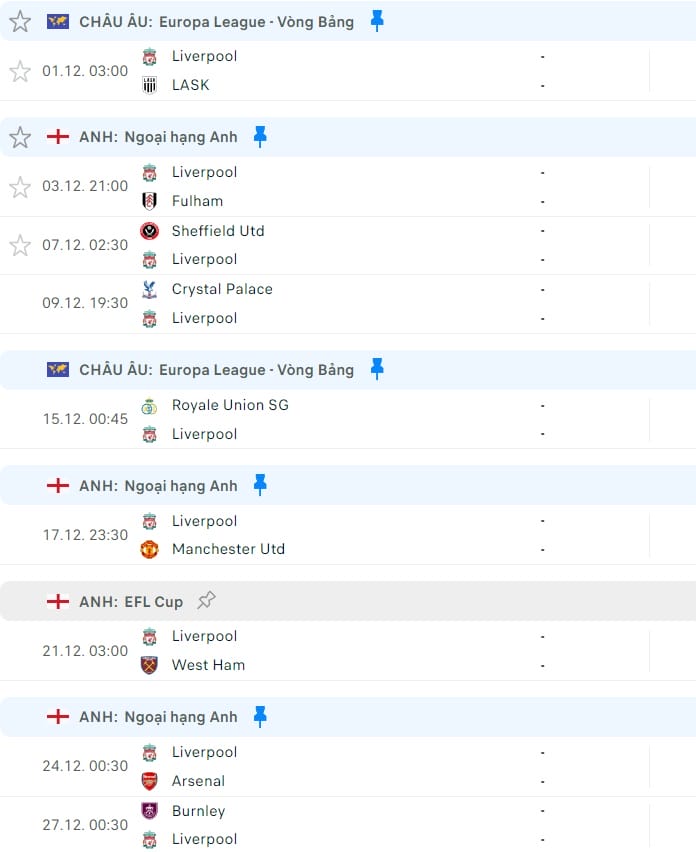Click the Crystal Palace eagle logo
The image size is (696, 852).
(149, 289)
